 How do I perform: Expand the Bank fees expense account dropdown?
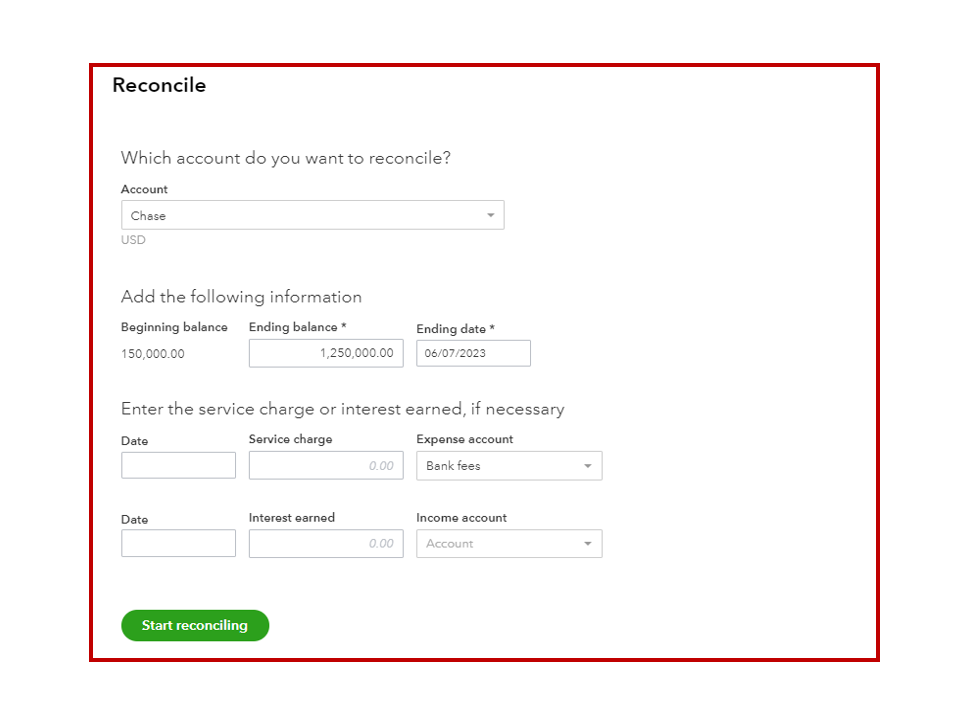click(x=508, y=466)
